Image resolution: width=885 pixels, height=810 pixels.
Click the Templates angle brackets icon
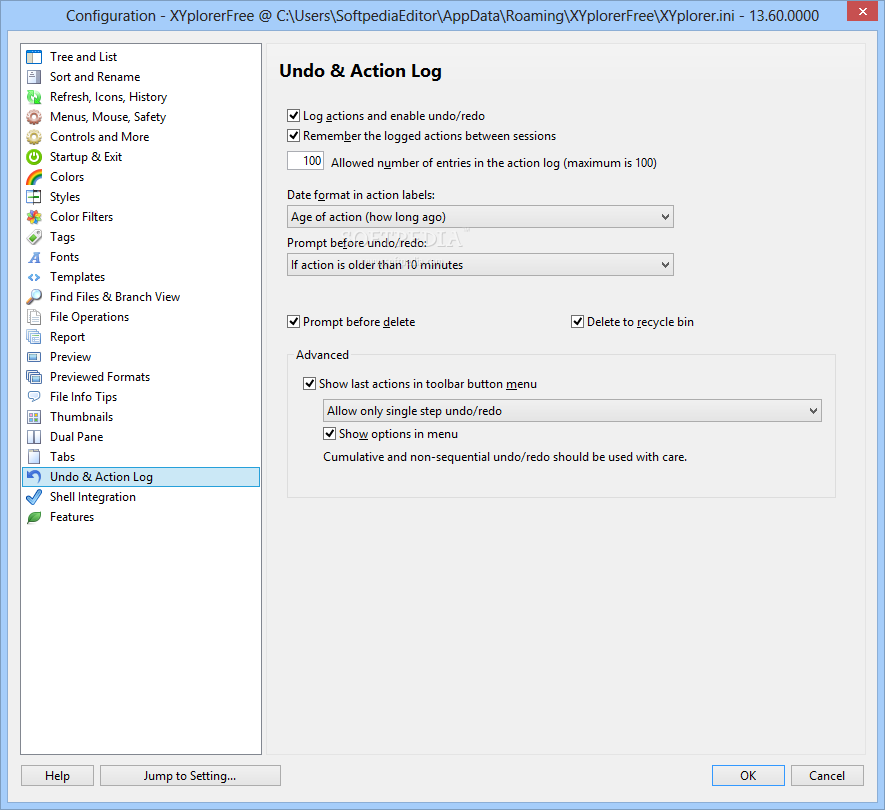[x=34, y=277]
